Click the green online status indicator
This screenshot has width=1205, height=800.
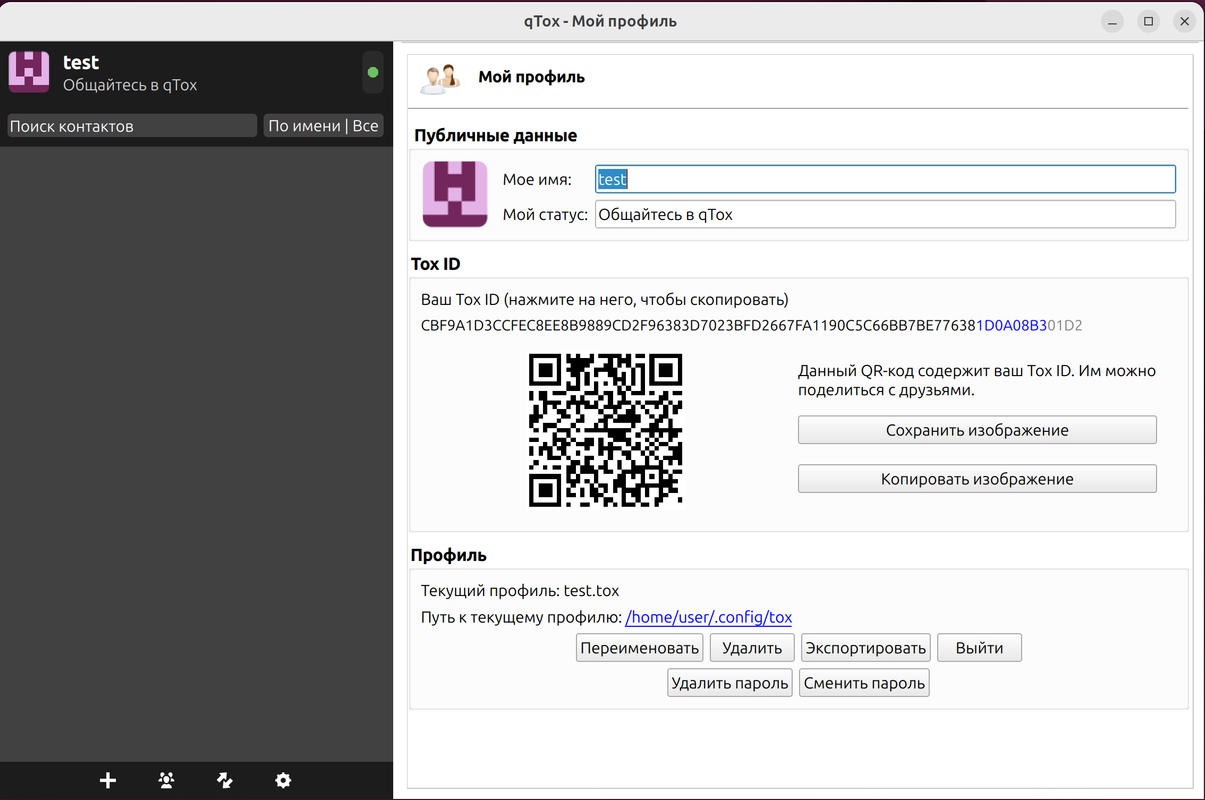coord(373,72)
